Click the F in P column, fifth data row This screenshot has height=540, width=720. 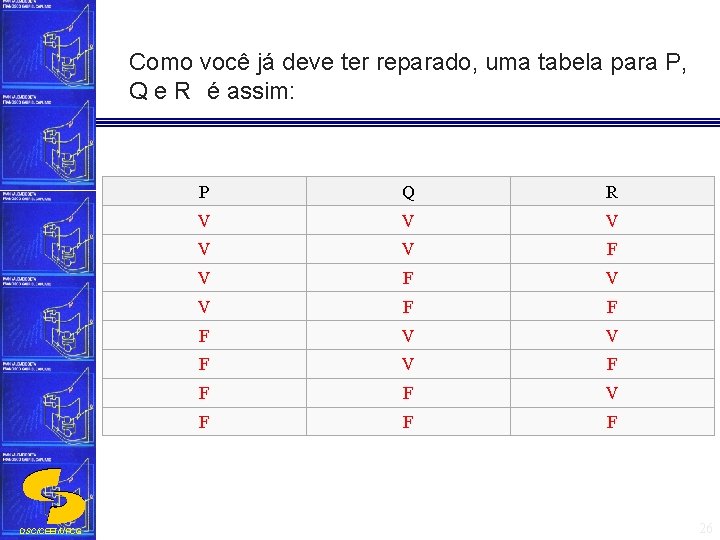tap(204, 336)
